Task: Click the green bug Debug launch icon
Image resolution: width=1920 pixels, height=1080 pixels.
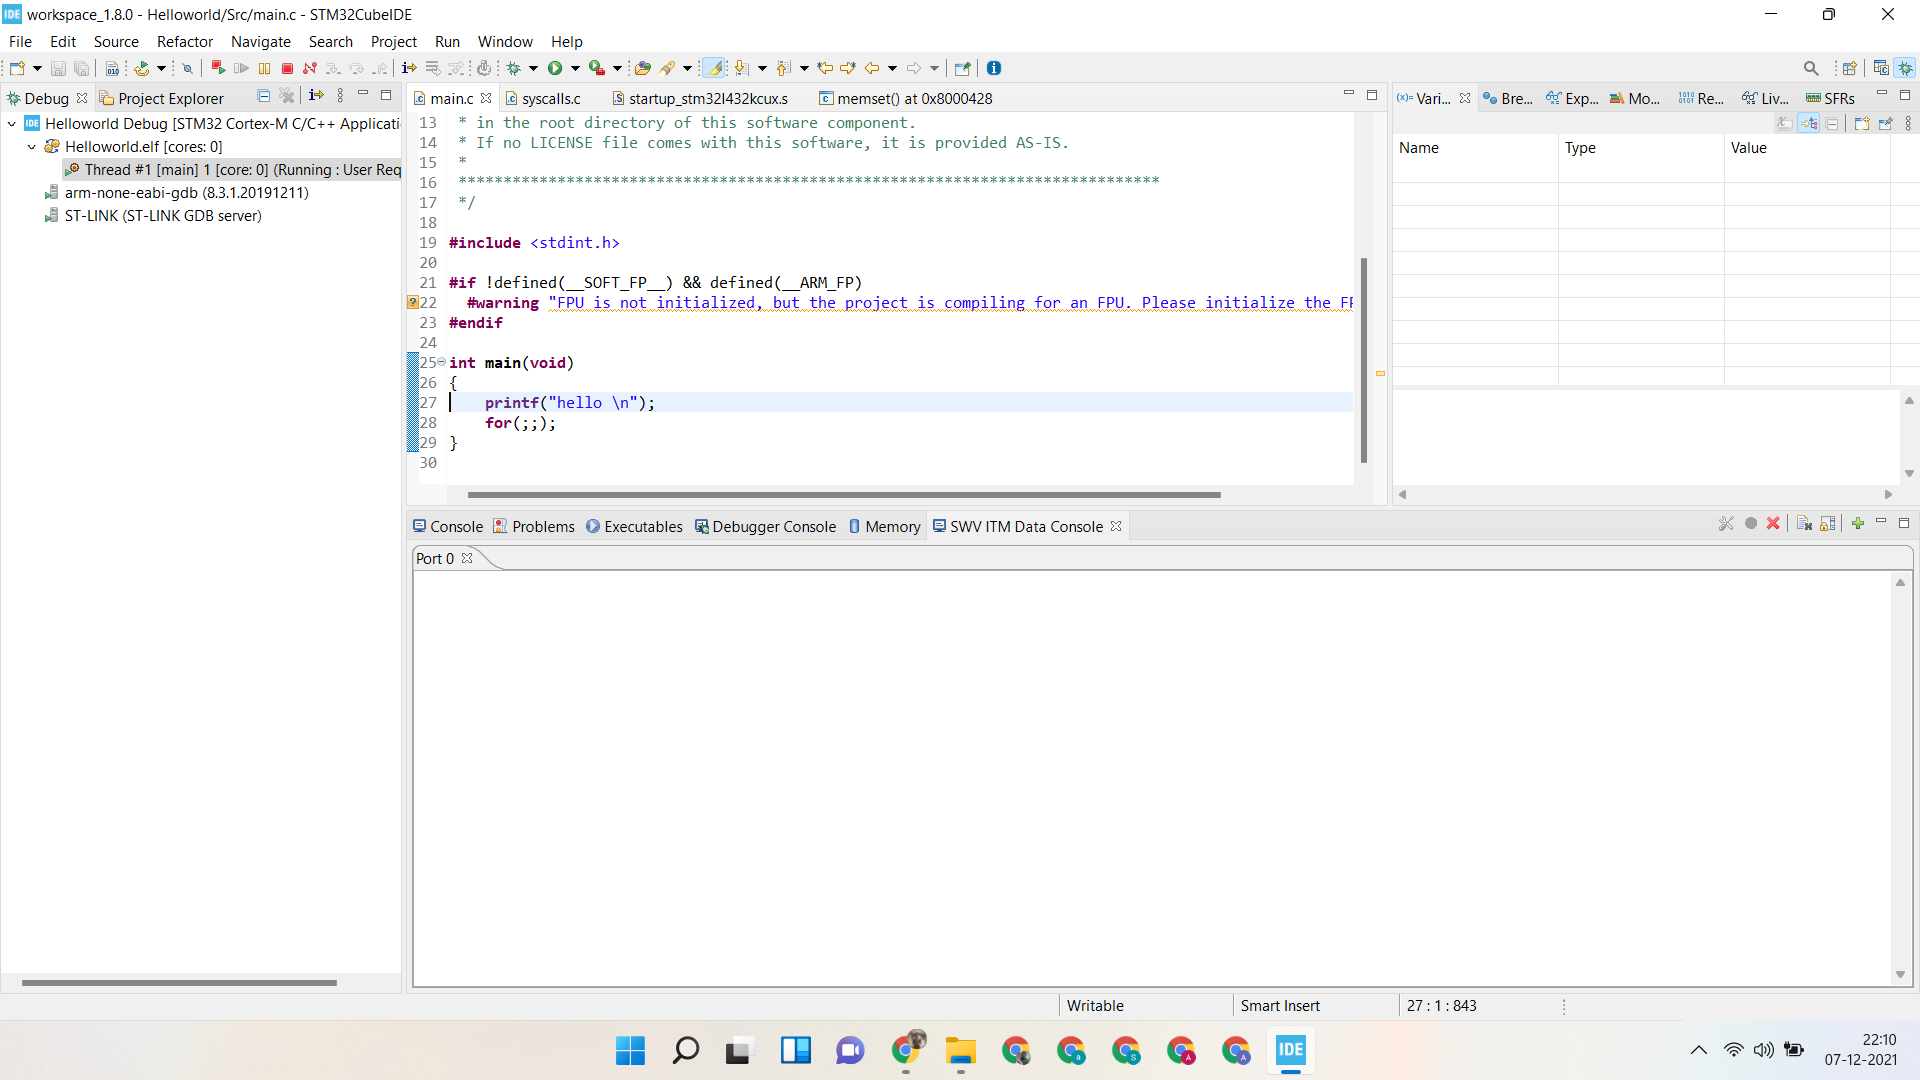Action: (x=514, y=68)
